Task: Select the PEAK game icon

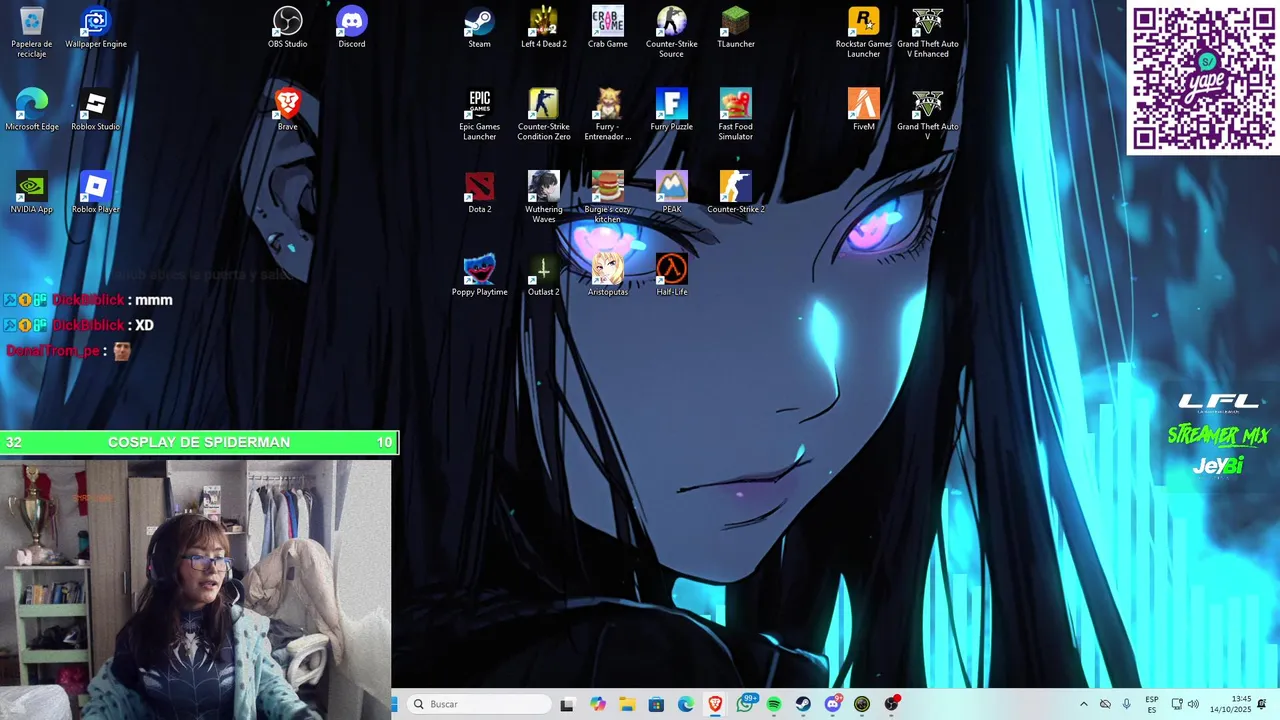Action: pos(672,192)
